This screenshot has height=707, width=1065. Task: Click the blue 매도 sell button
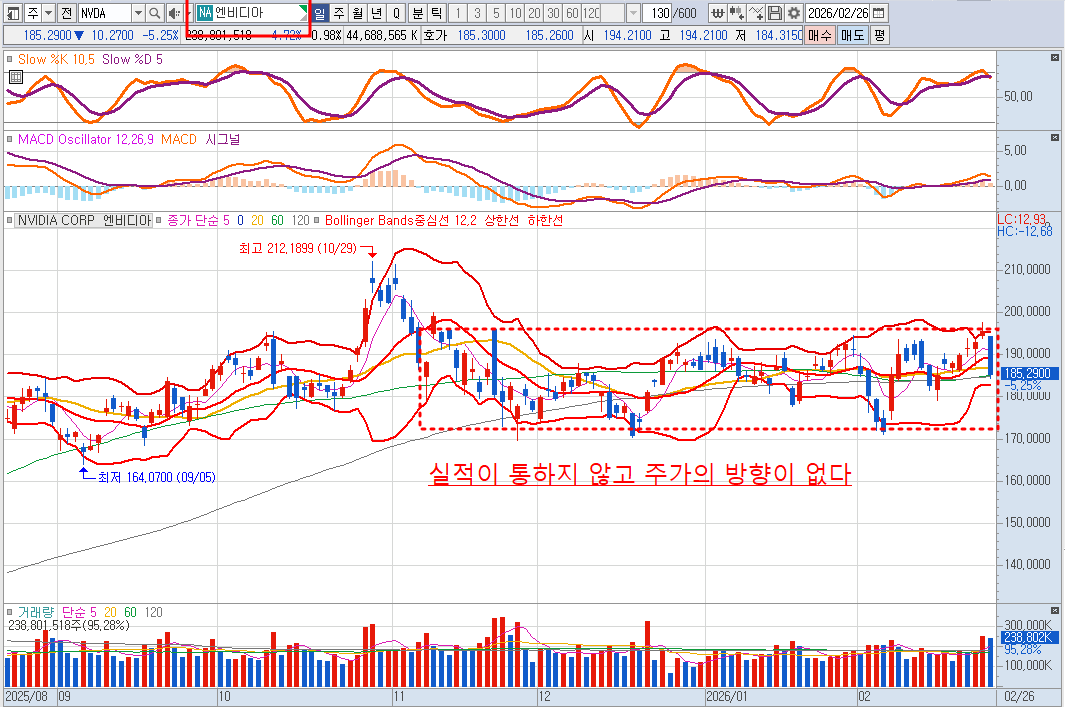pyautogui.click(x=852, y=35)
